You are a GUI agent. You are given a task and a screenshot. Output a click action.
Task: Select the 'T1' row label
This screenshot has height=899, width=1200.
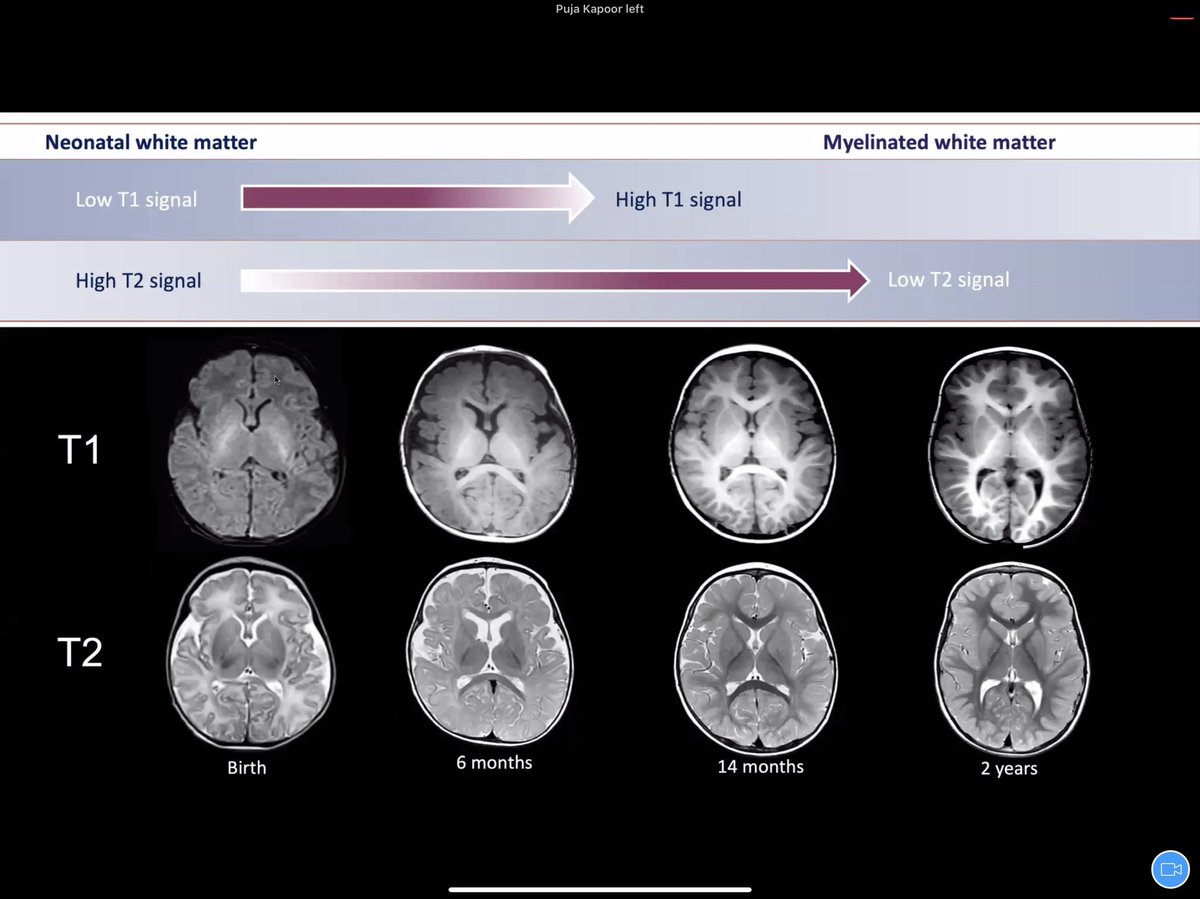(x=79, y=451)
